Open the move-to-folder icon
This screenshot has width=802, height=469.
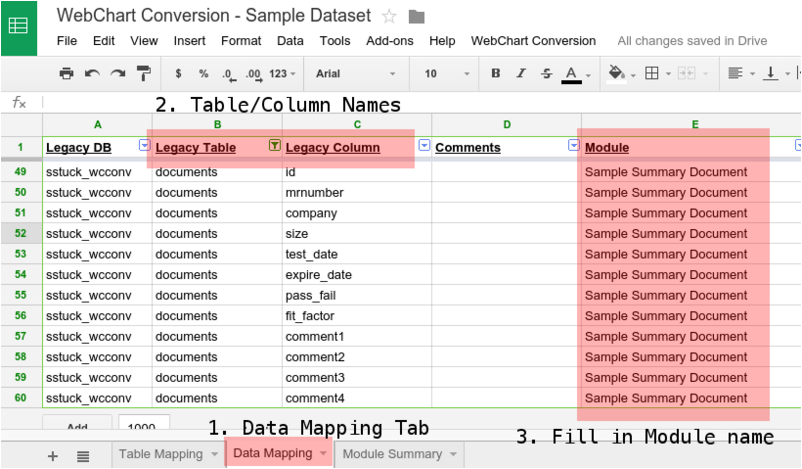416,16
